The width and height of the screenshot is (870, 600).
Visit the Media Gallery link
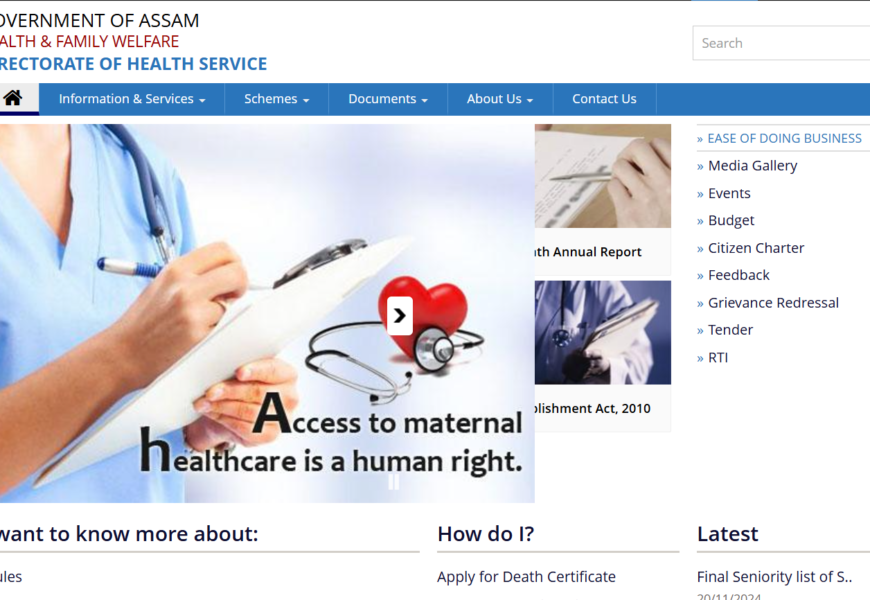coord(752,166)
